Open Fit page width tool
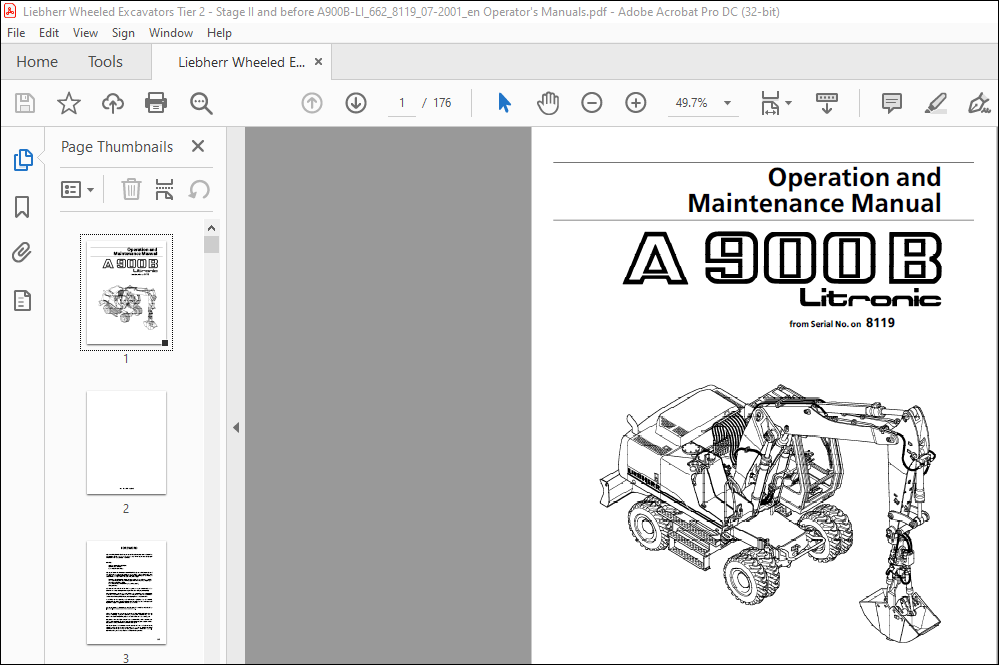Image resolution: width=999 pixels, height=665 pixels. tap(770, 103)
